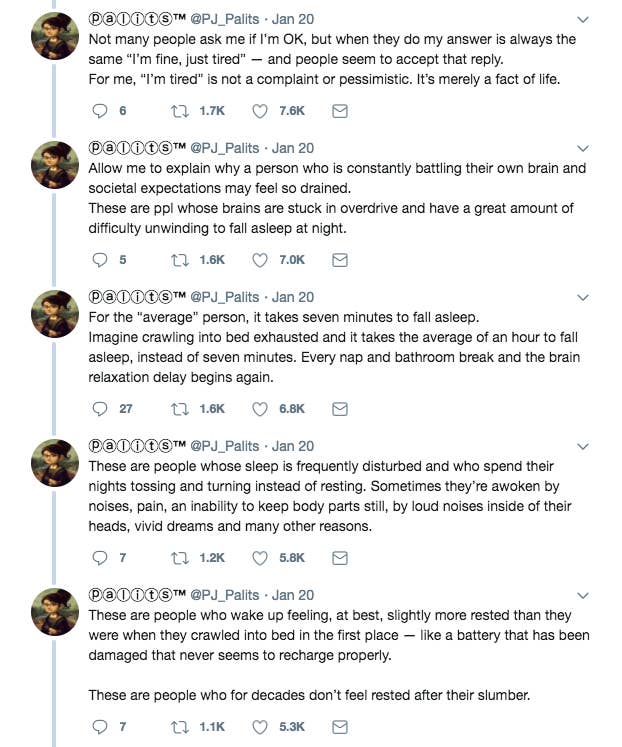
Task: Click profile avatar of the last tweet
Action: pyautogui.click(x=55, y=612)
